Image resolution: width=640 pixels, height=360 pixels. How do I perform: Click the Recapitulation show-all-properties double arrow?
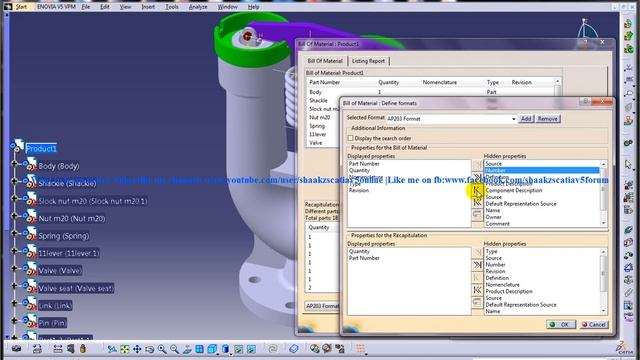pos(477,290)
